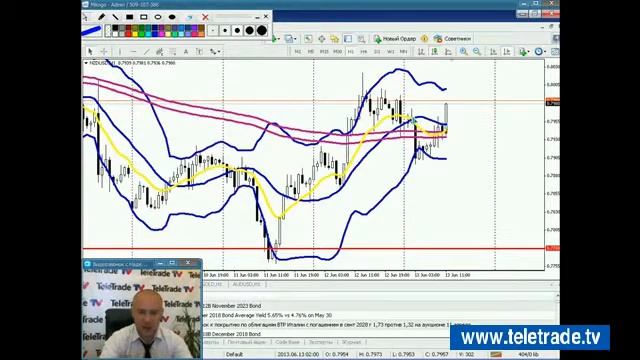Select the horizontal line drawing tool
Image resolution: width=640 pixels, height=360 pixels.
coord(133,52)
